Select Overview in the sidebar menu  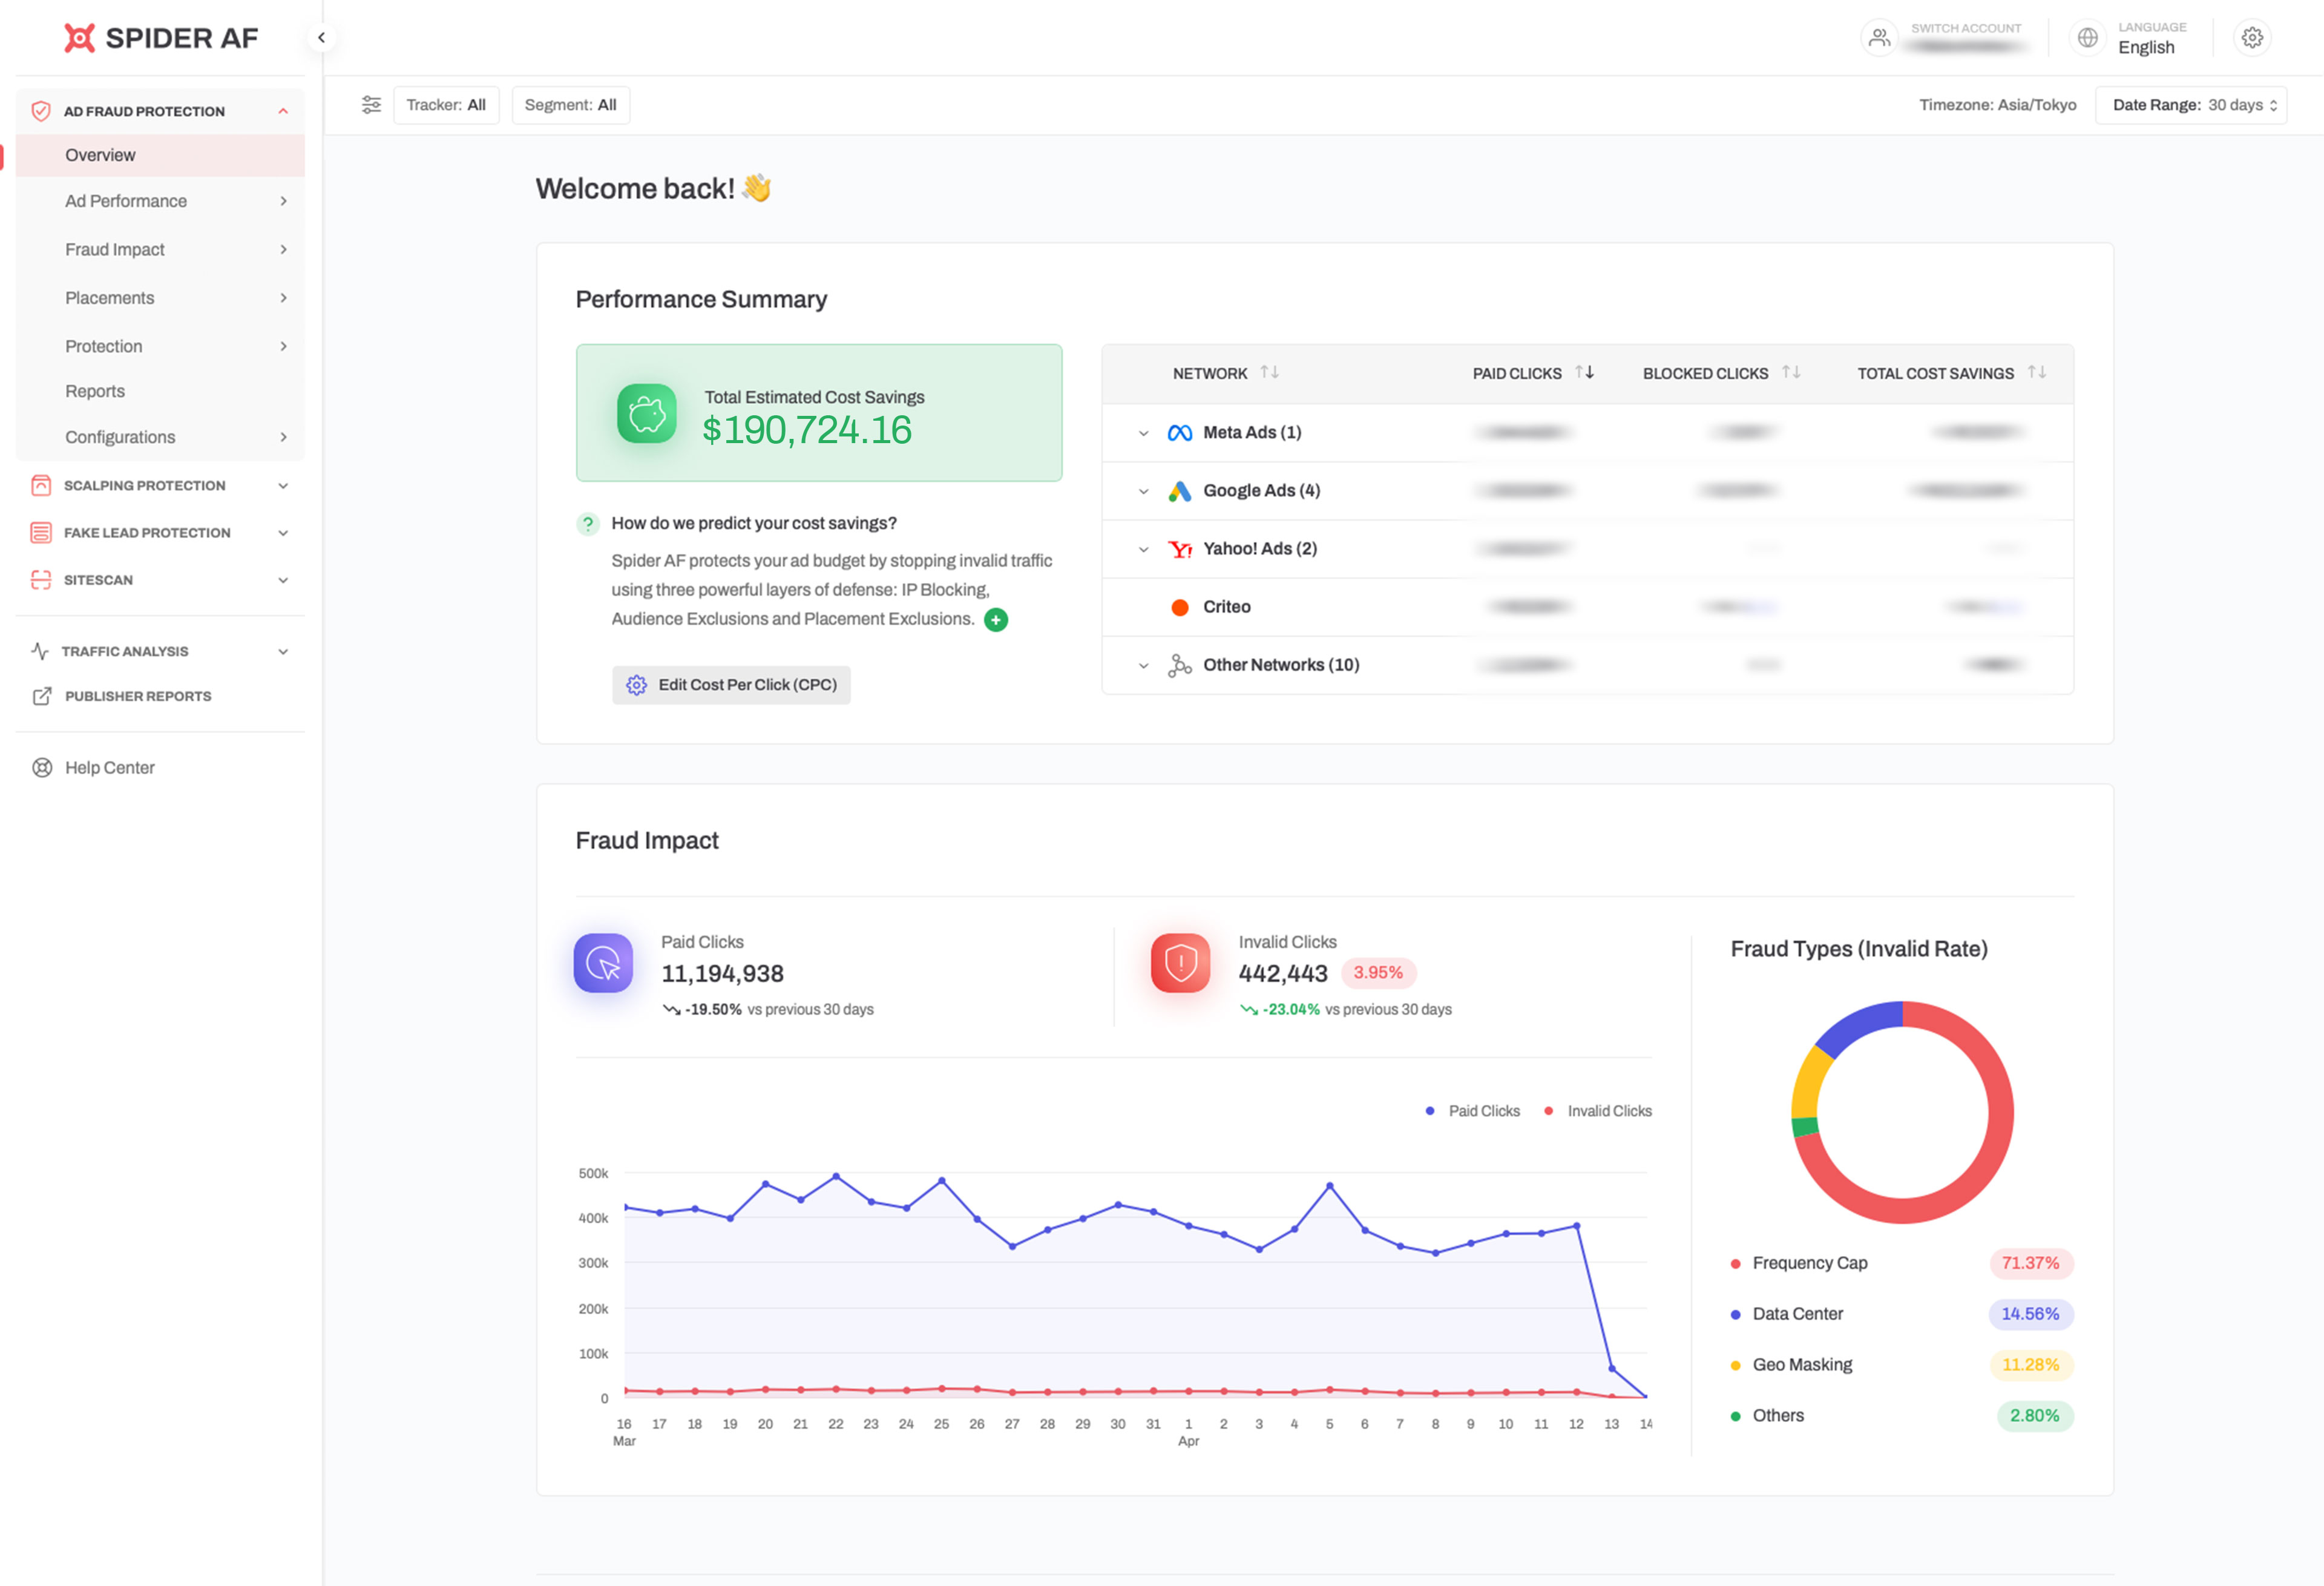click(100, 155)
